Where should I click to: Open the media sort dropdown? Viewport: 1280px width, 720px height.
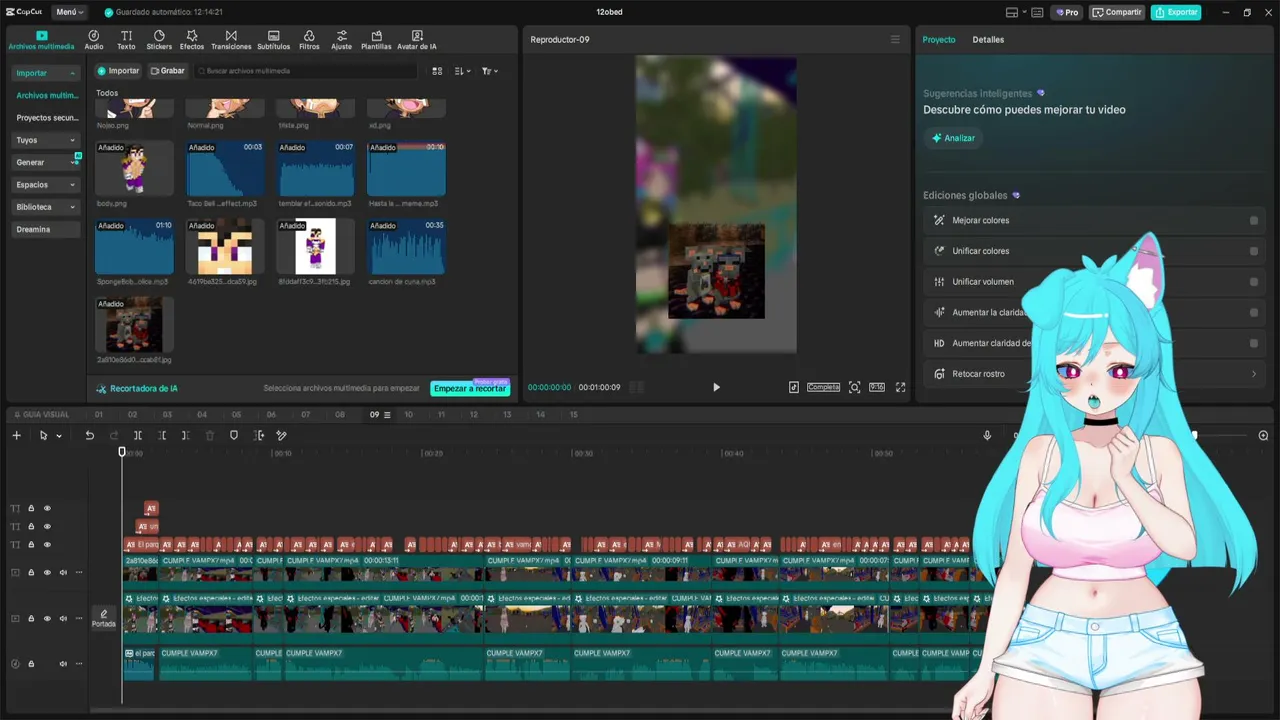462,71
